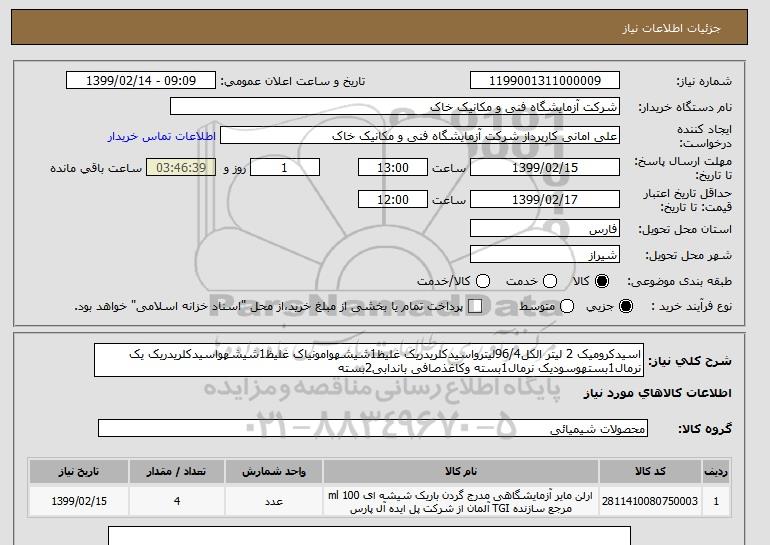
Task: Click the price validity date 1399/02/17 field
Action: [x=545, y=199]
